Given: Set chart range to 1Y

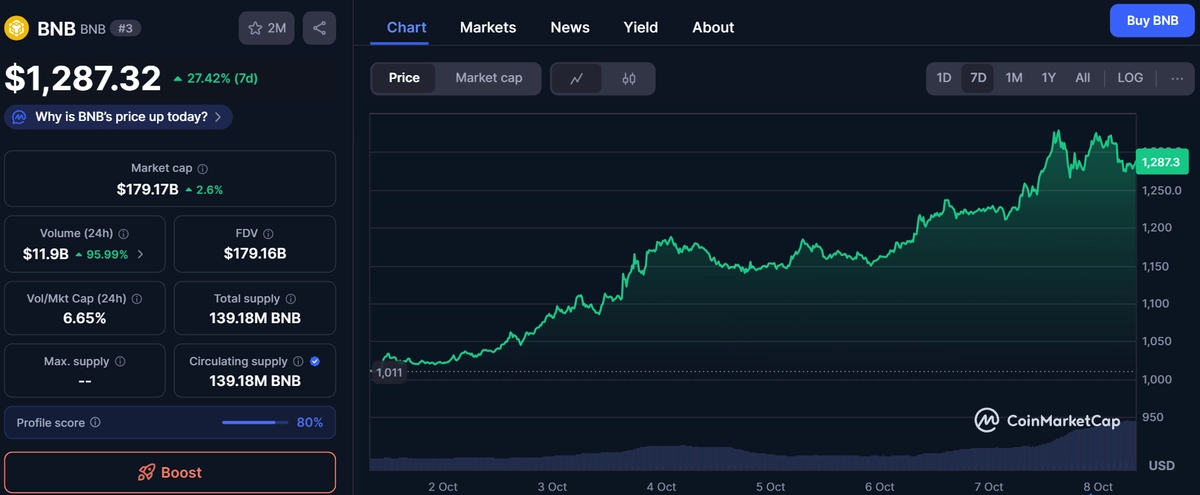Looking at the screenshot, I should click(x=1048, y=77).
